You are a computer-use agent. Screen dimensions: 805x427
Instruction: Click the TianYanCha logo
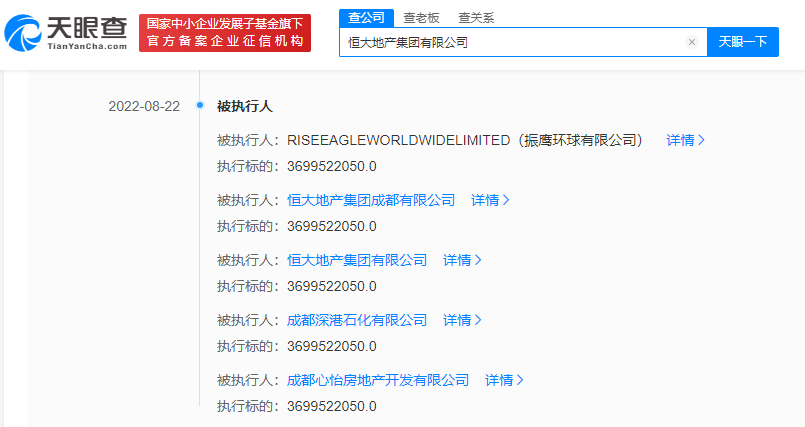click(66, 33)
